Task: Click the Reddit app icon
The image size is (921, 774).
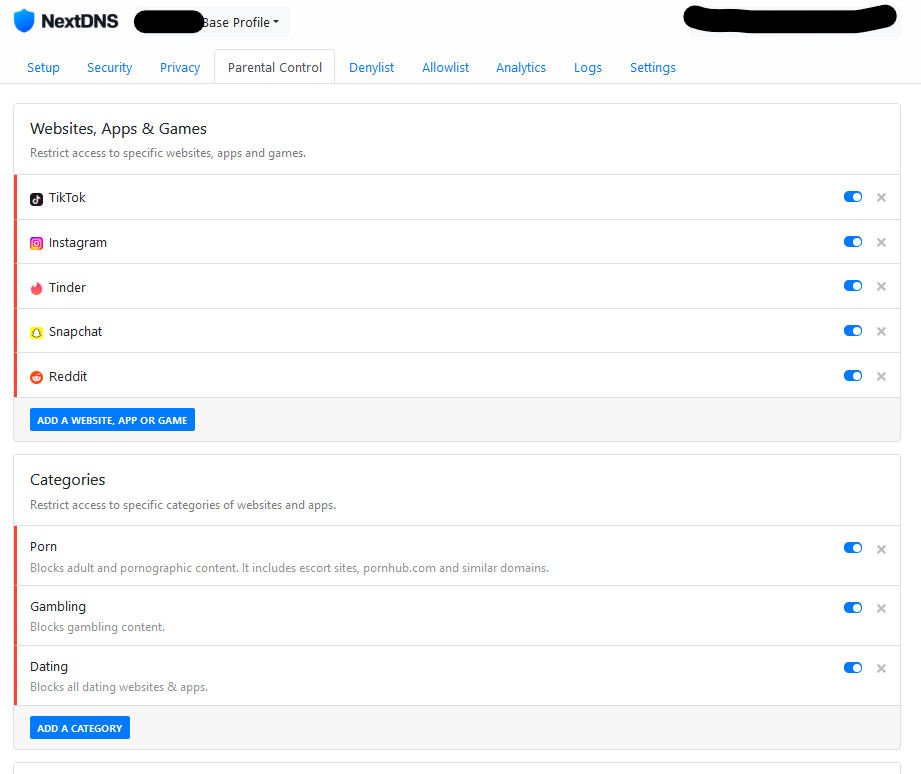Action: click(36, 377)
